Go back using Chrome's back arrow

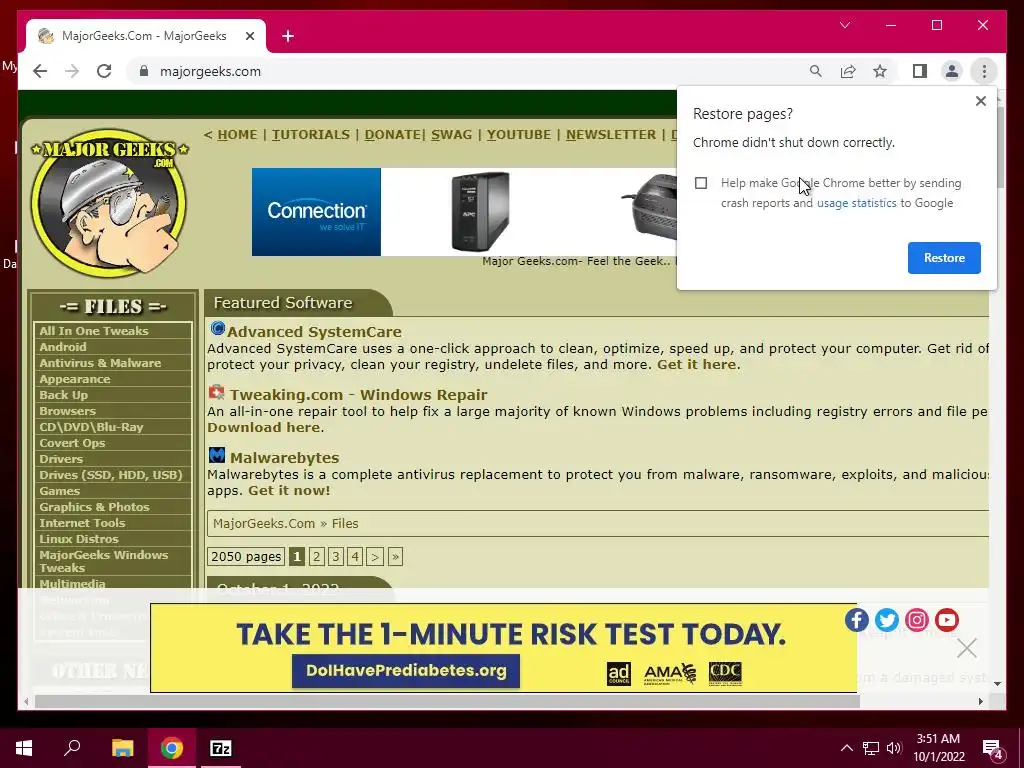(40, 71)
